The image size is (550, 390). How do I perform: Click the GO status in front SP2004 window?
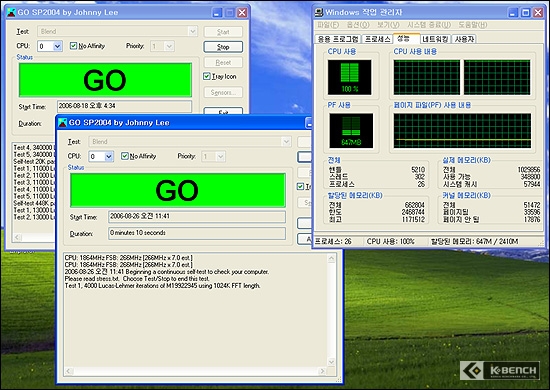point(177,190)
